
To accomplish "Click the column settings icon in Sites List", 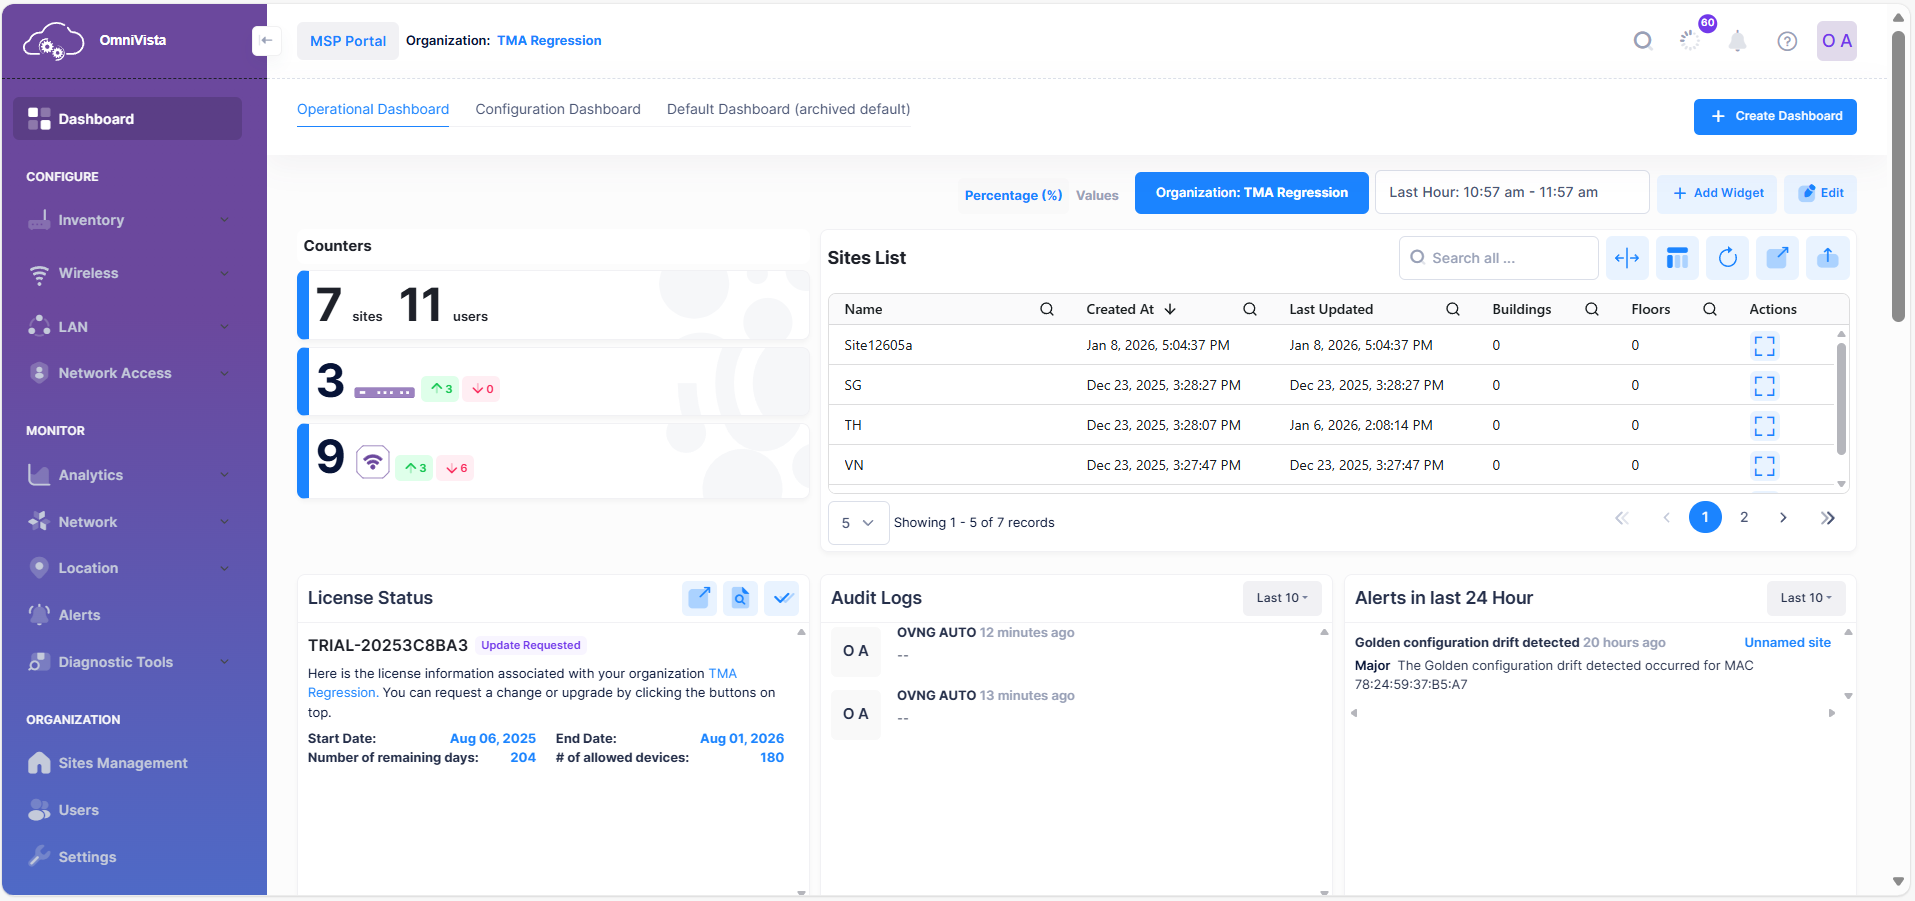I will [1677, 258].
